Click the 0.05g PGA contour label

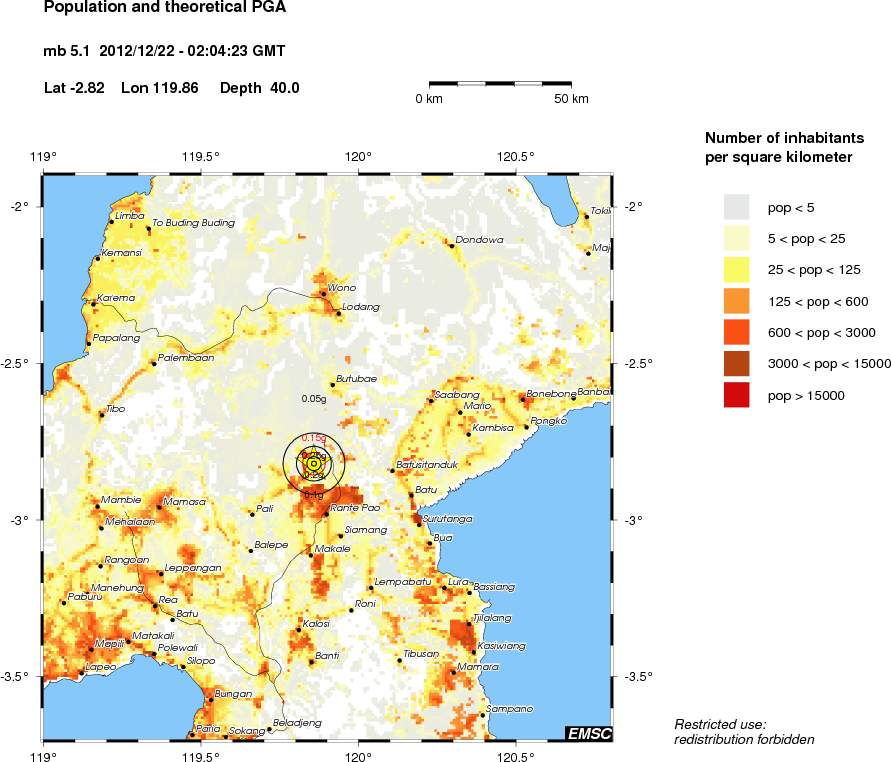tap(314, 399)
